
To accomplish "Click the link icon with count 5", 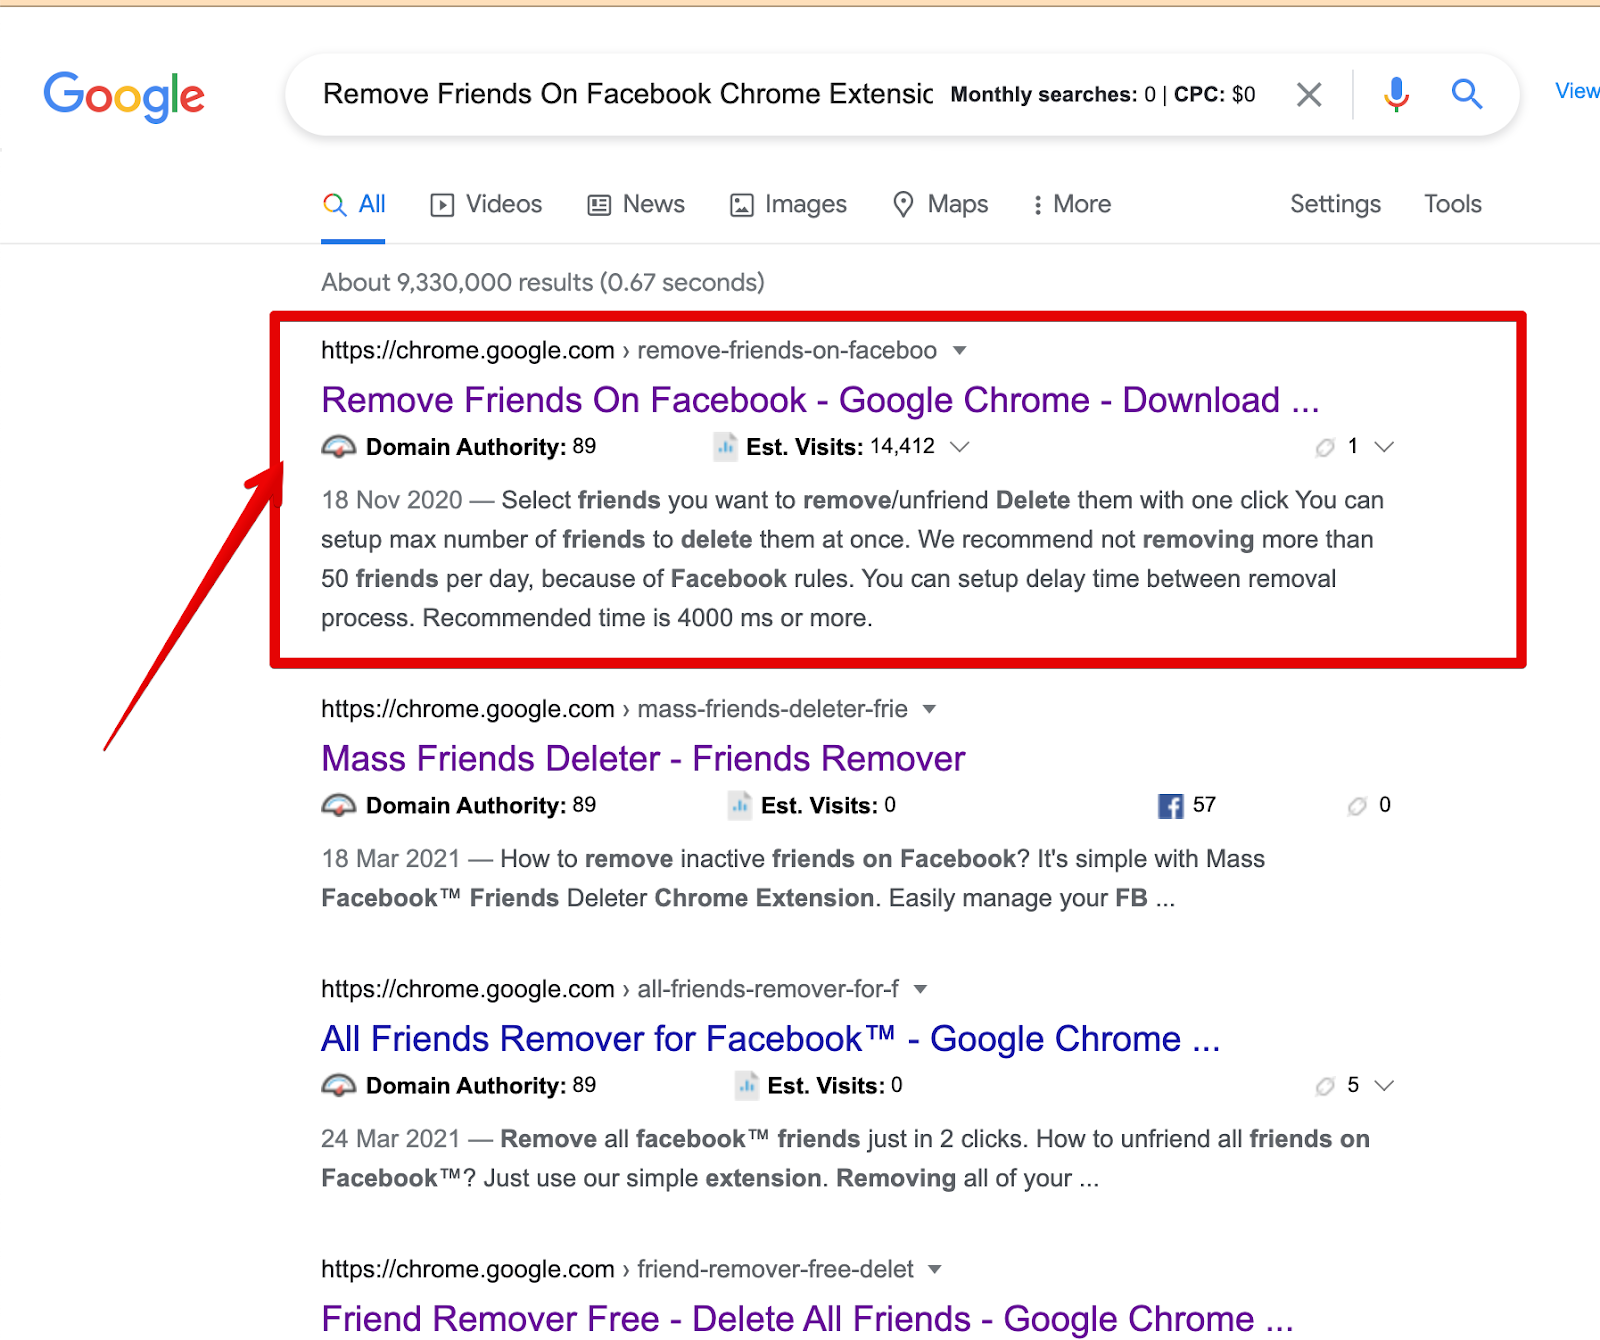I will pyautogui.click(x=1325, y=1086).
